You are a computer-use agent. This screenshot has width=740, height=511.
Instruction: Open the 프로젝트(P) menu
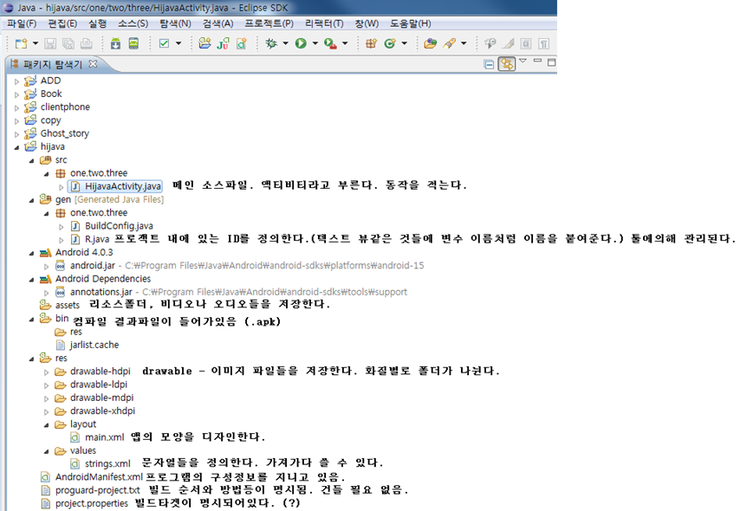pyautogui.click(x=269, y=24)
